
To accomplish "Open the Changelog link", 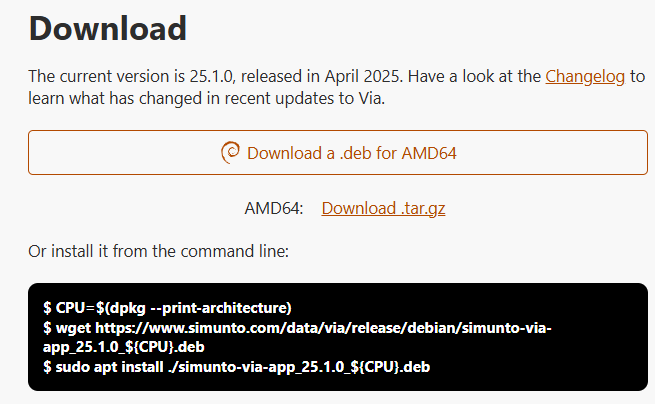I will pos(585,76).
